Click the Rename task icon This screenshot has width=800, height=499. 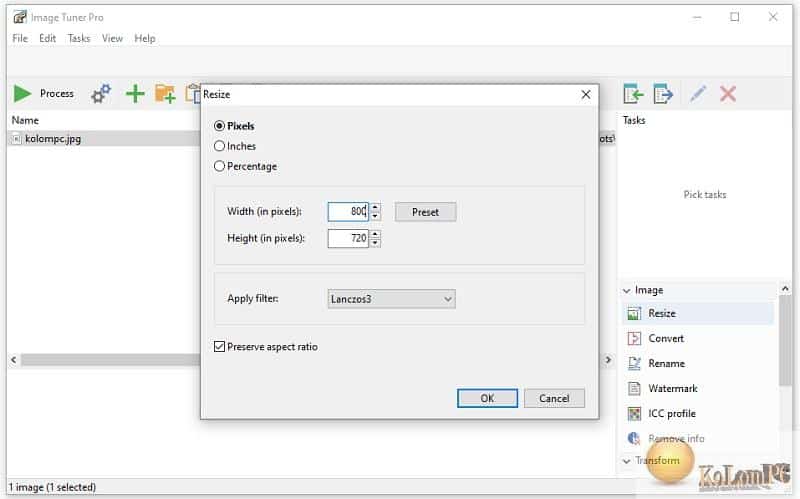tap(634, 363)
